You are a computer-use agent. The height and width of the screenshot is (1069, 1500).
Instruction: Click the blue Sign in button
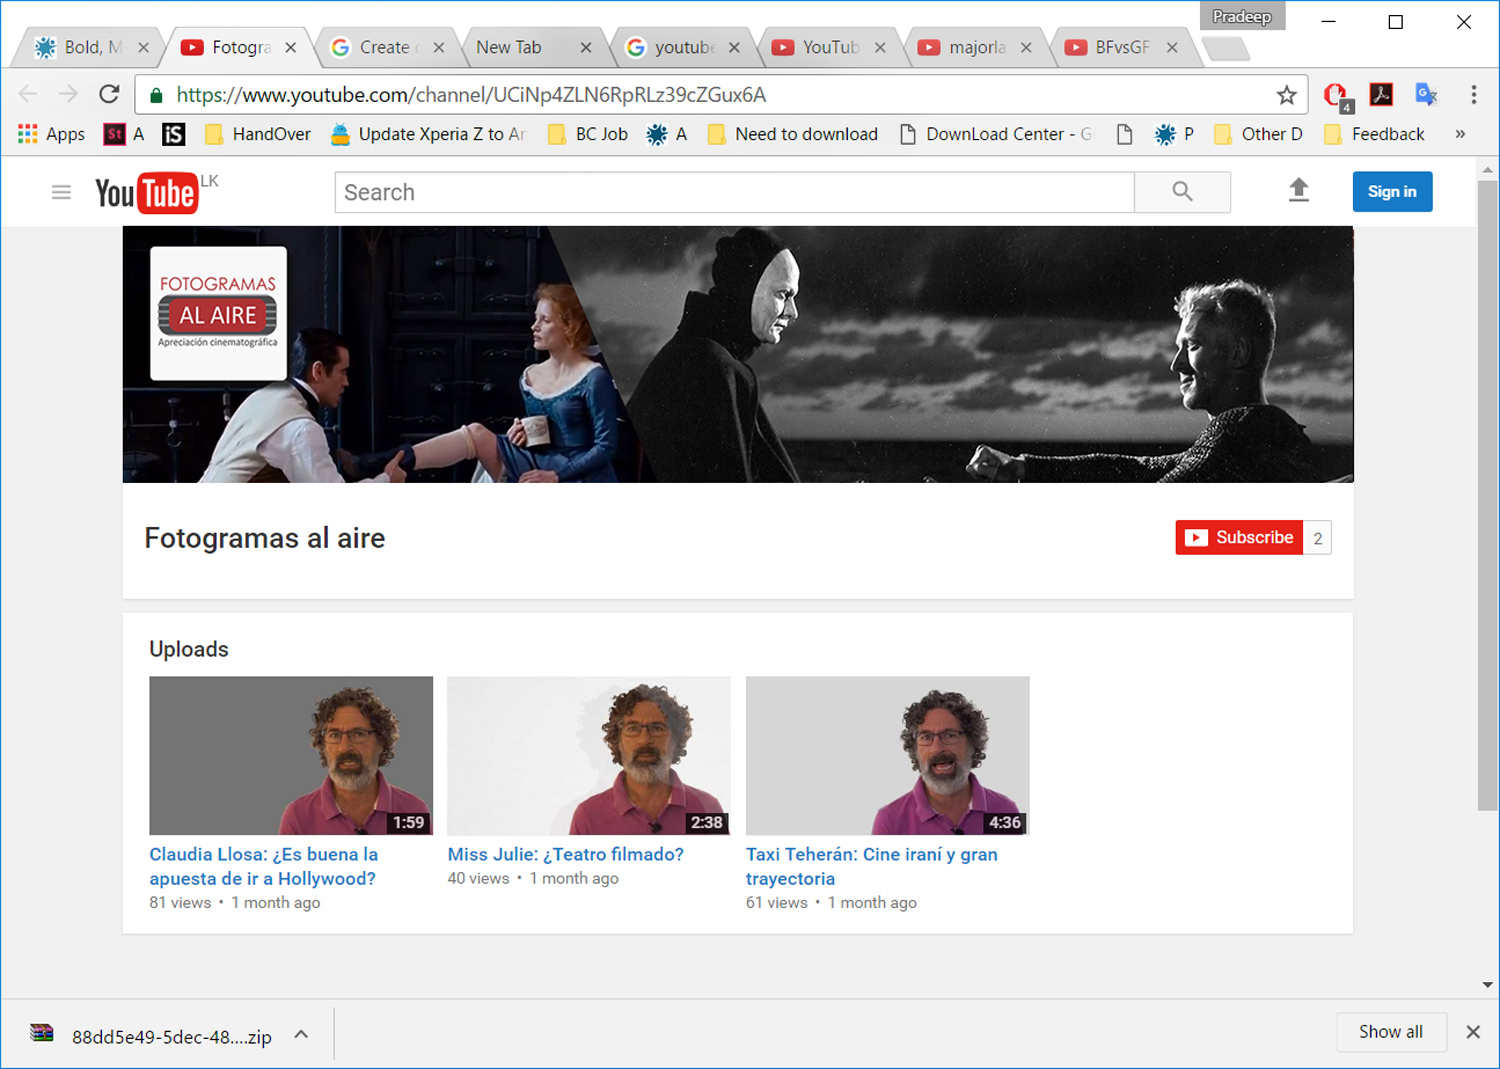click(1391, 192)
